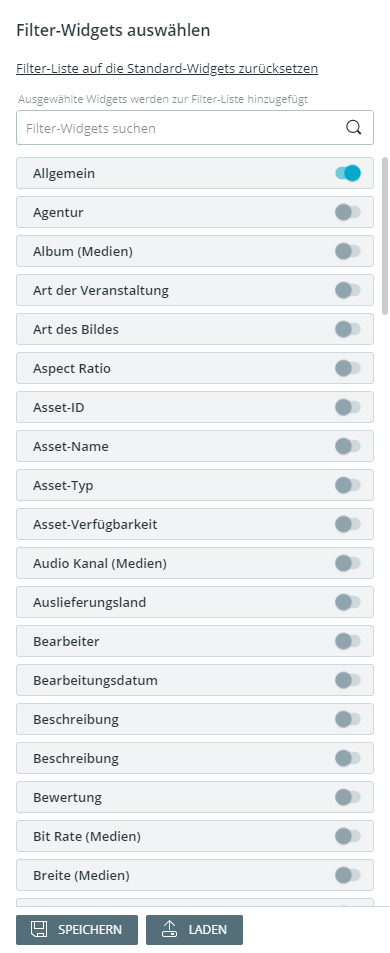The image size is (390, 953).
Task: Click the SPEICHERN button
Action: (x=77, y=930)
